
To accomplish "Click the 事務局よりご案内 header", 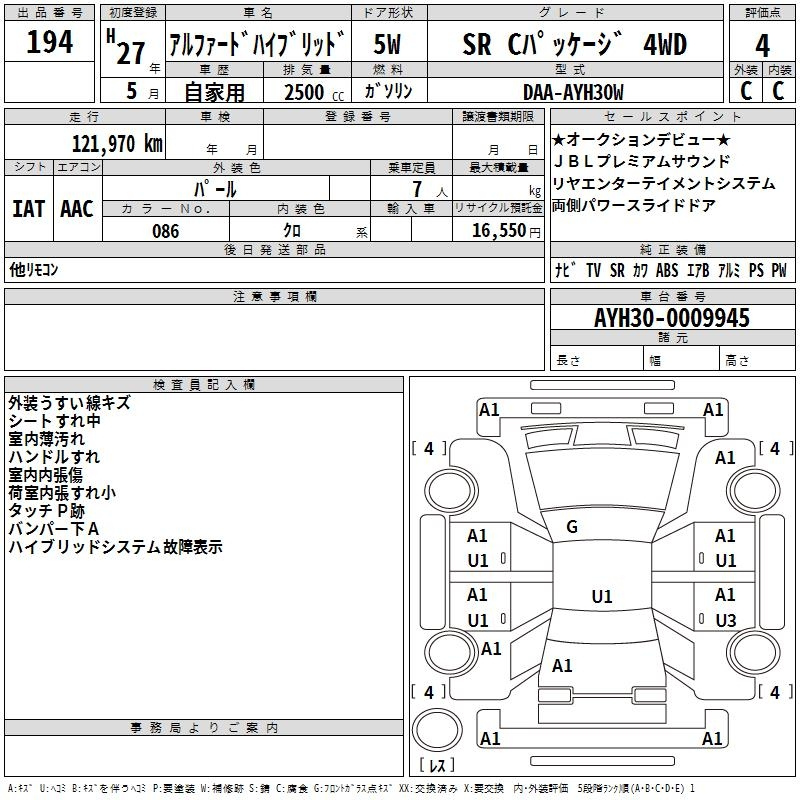I will click(204, 728).
